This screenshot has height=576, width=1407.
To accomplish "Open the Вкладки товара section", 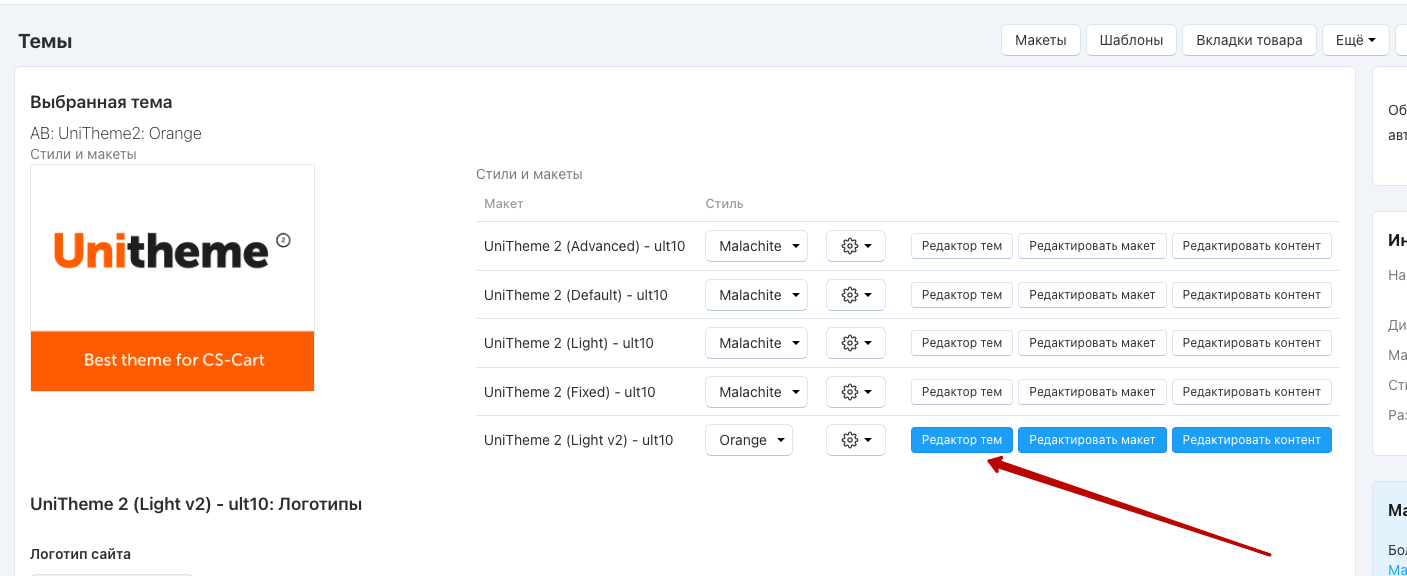I will tap(1249, 40).
